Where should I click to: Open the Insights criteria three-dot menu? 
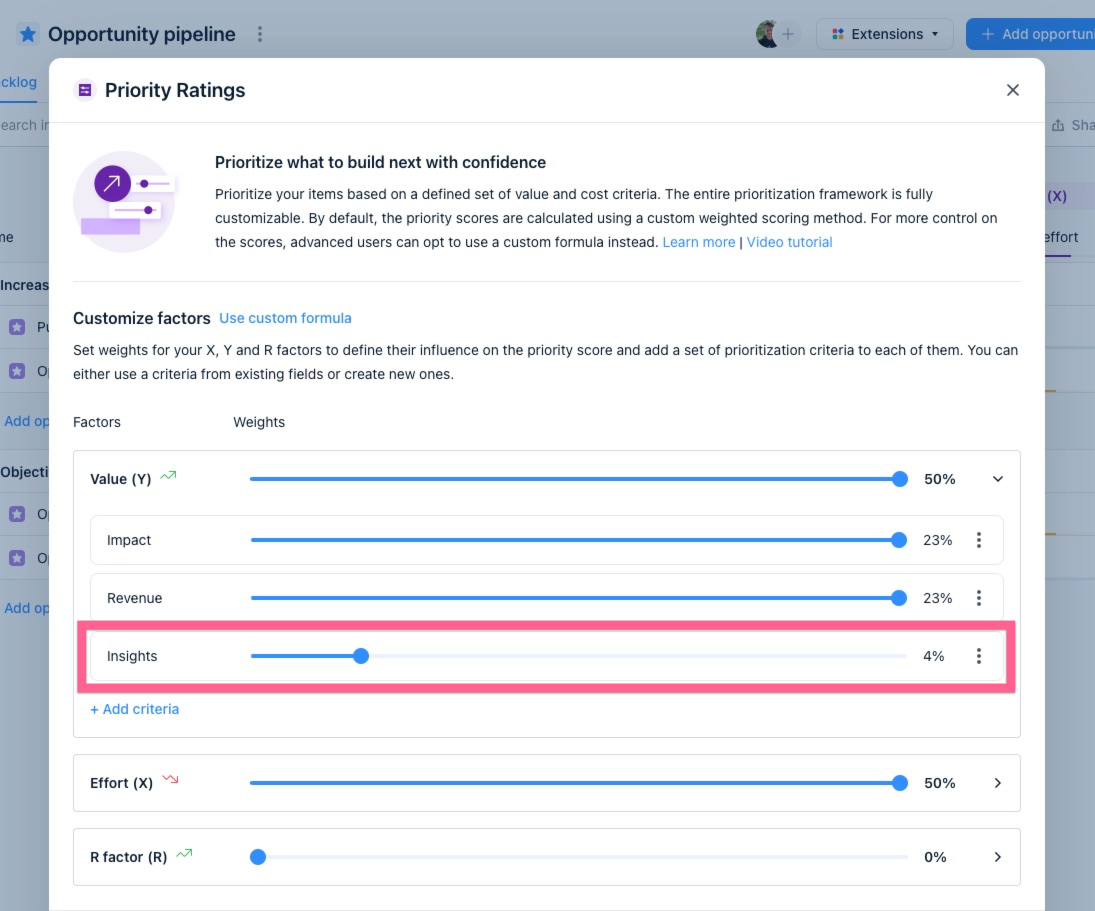pos(978,656)
